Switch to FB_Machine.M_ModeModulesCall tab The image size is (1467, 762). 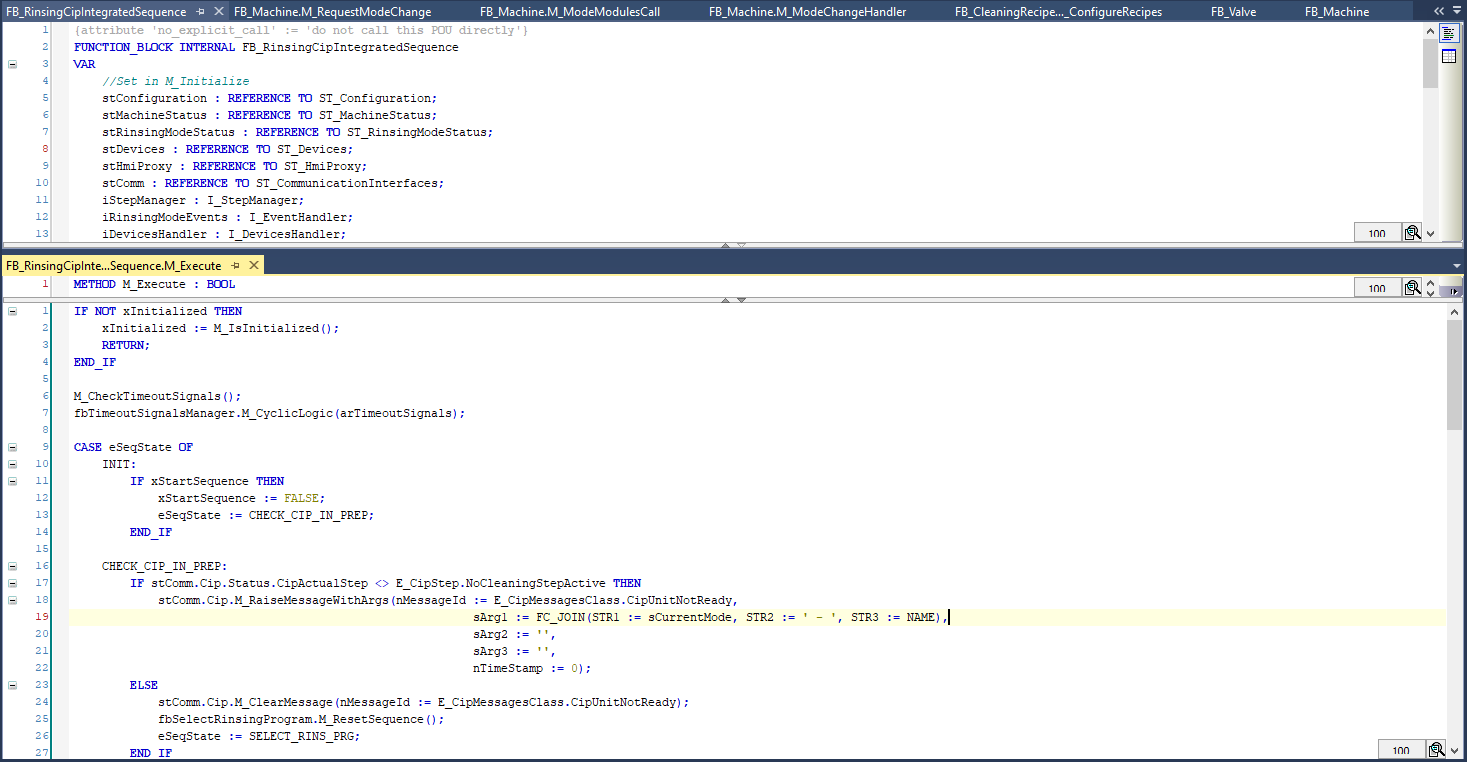[x=570, y=12]
